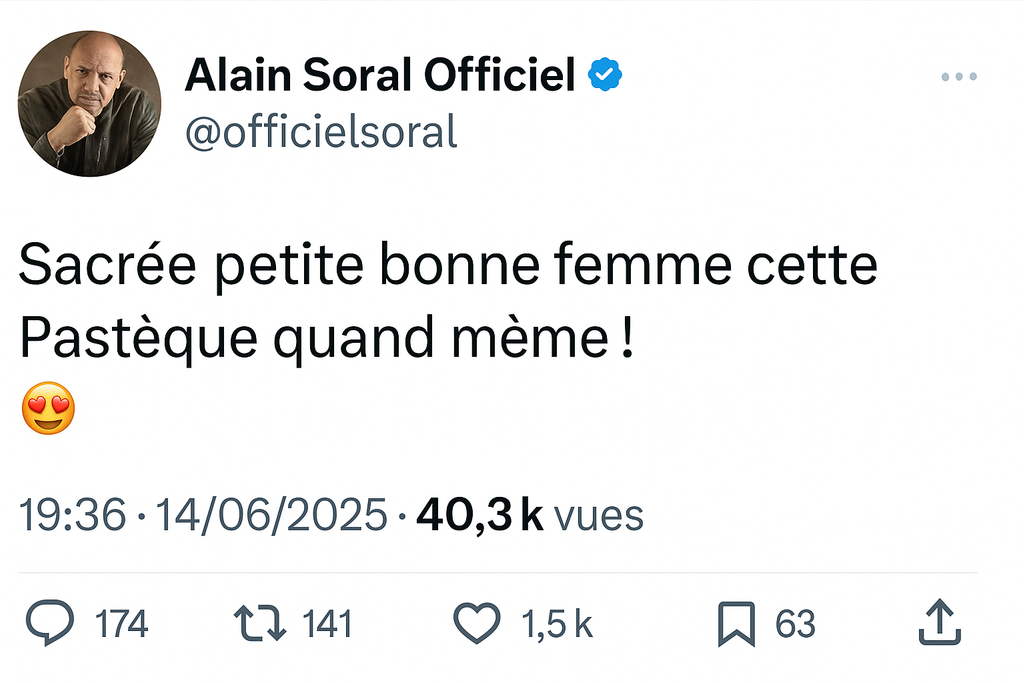
Task: Click the 19:36 timestamp
Action: (73, 516)
